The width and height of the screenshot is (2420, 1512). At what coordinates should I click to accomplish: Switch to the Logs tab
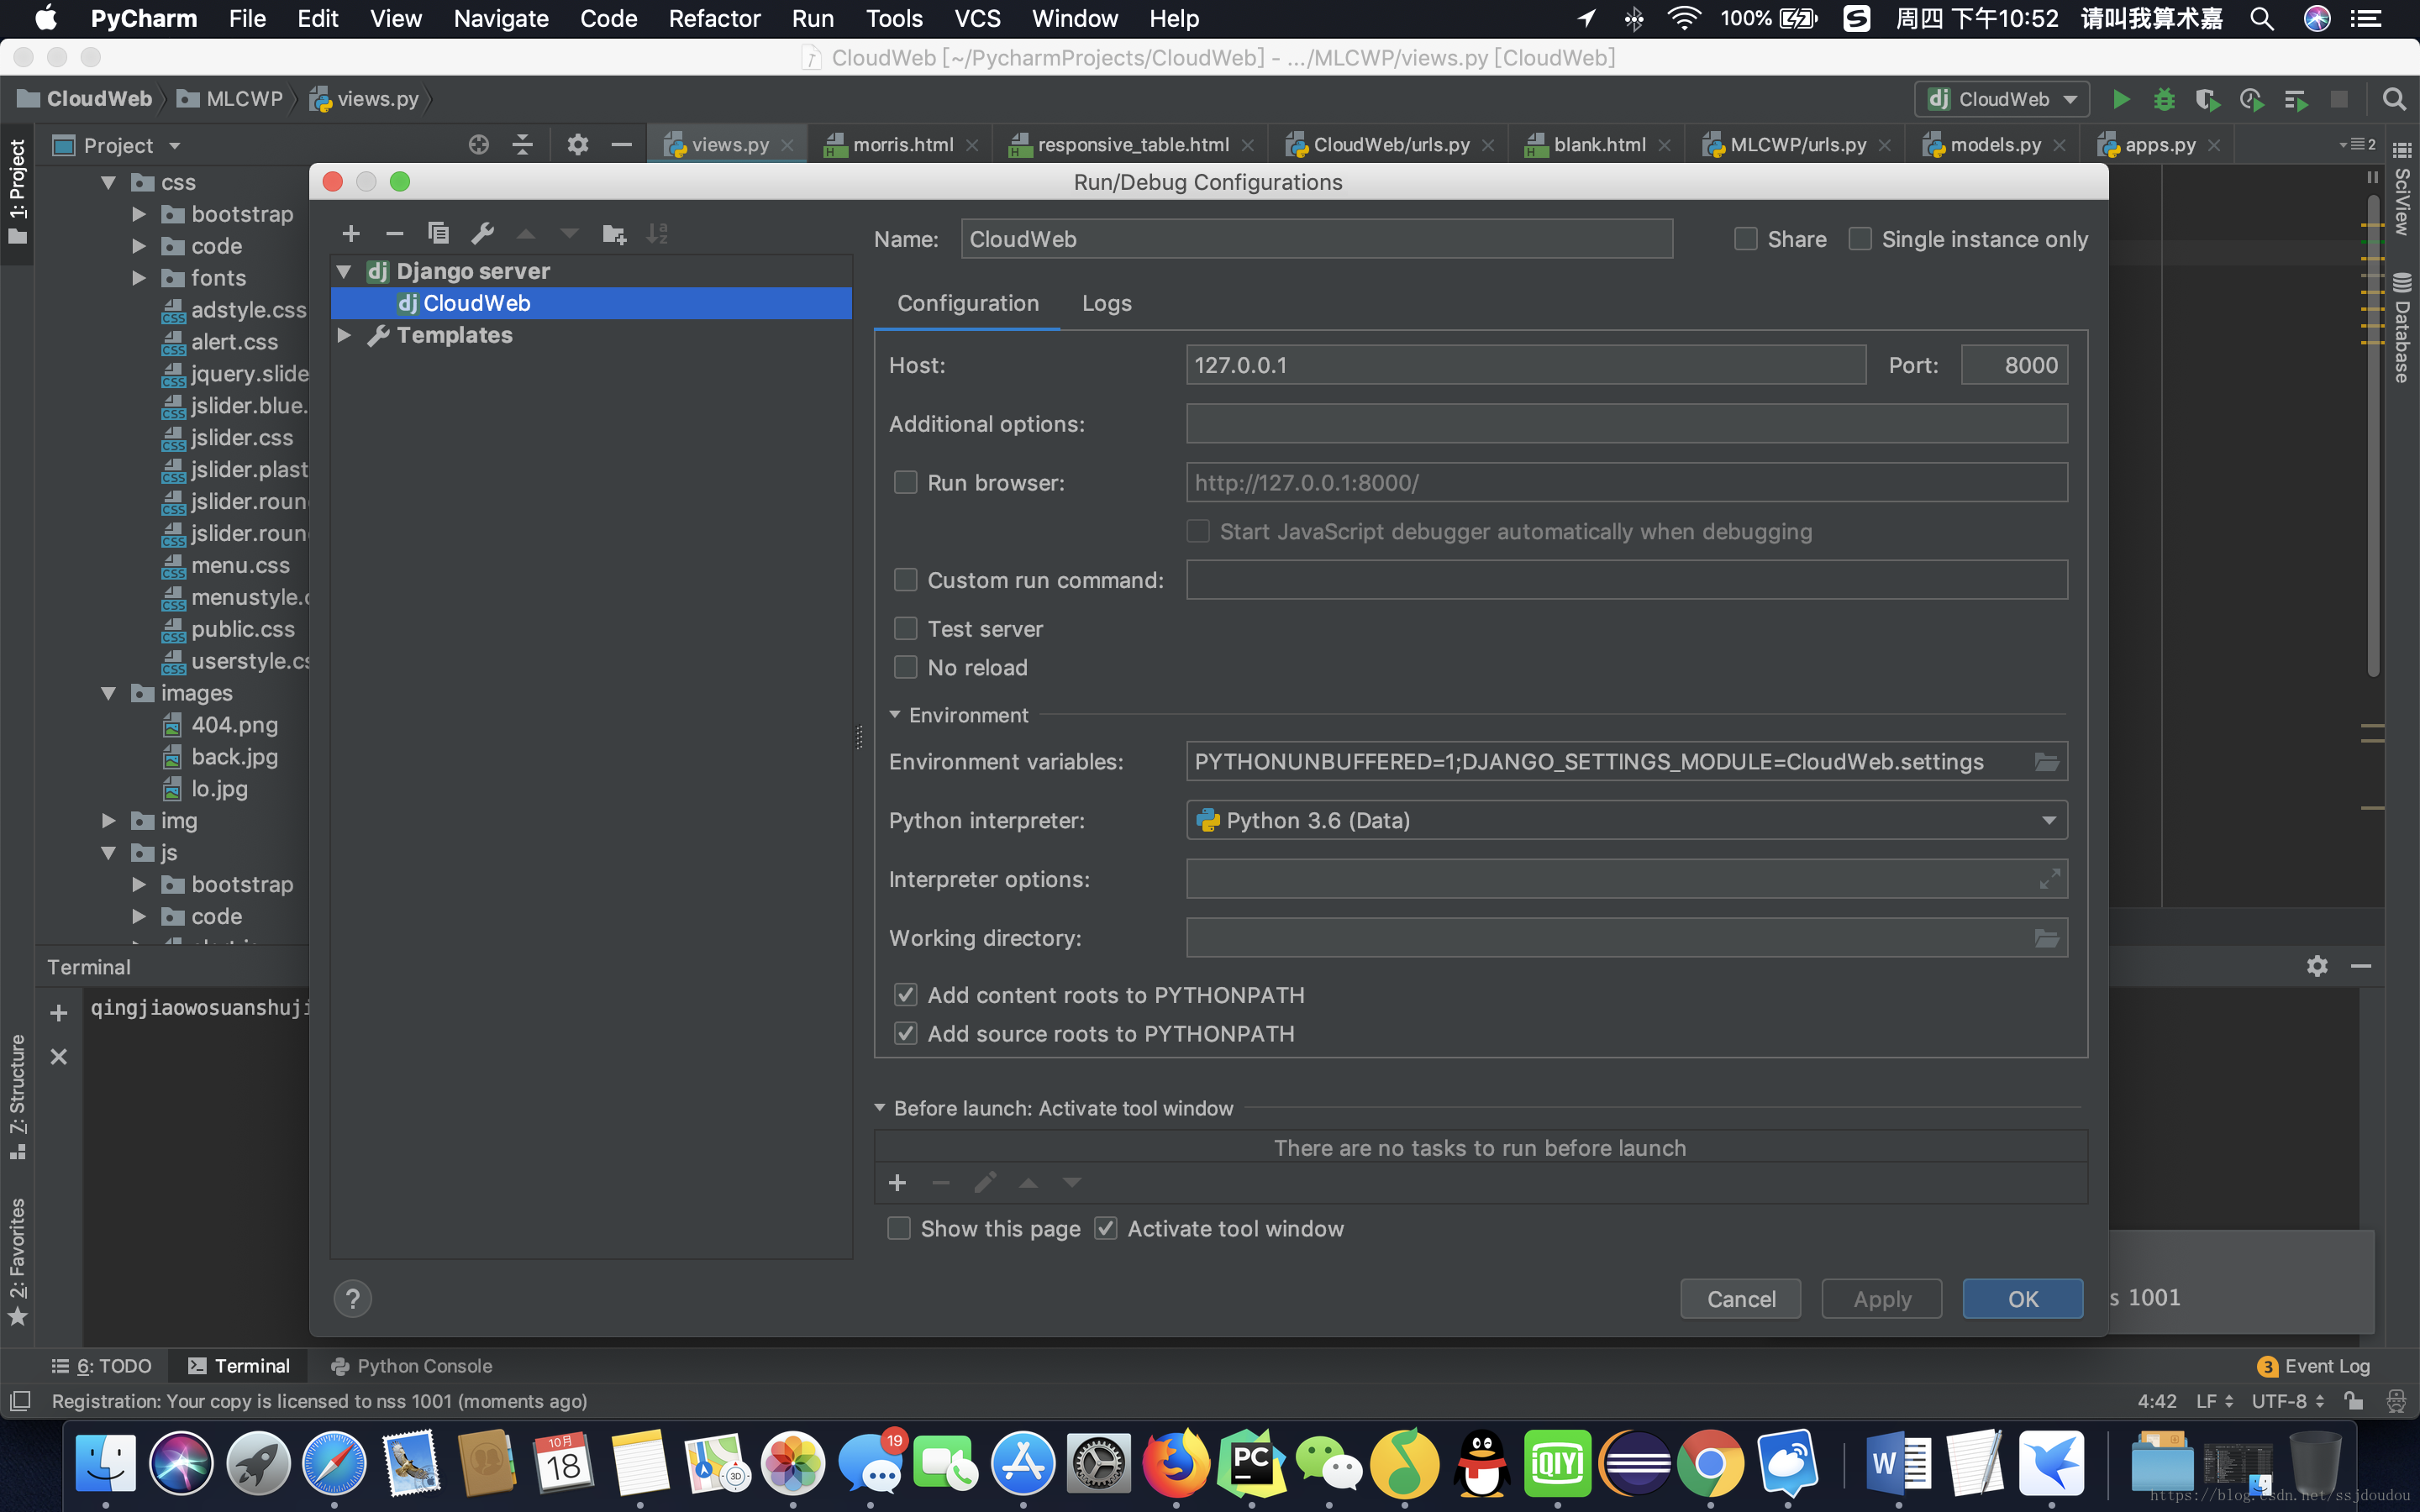[1106, 303]
